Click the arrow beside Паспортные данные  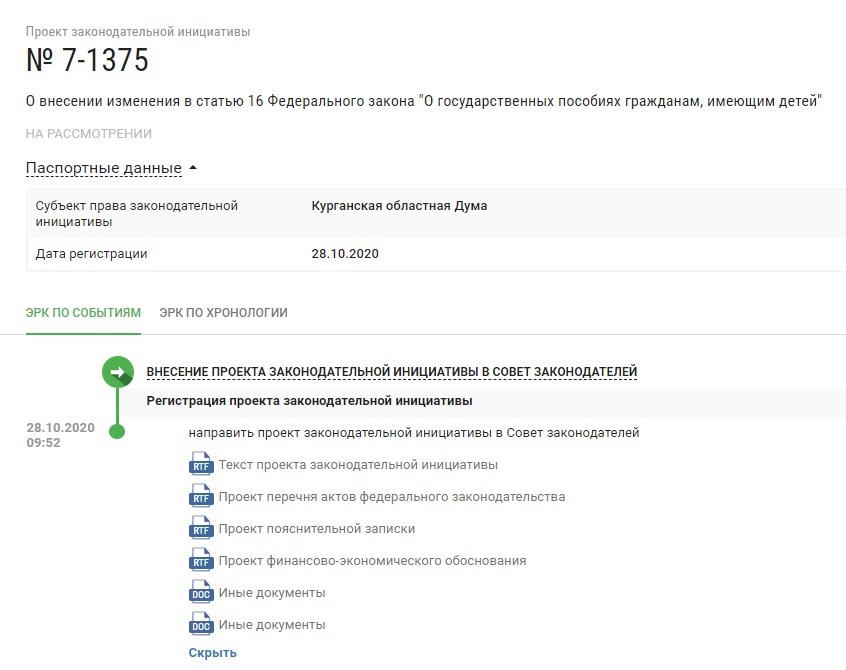pyautogui.click(x=193, y=168)
